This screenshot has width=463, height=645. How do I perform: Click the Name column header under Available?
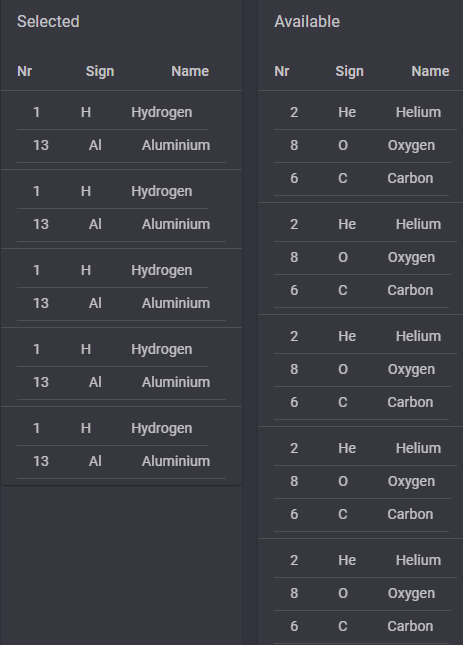click(x=430, y=71)
